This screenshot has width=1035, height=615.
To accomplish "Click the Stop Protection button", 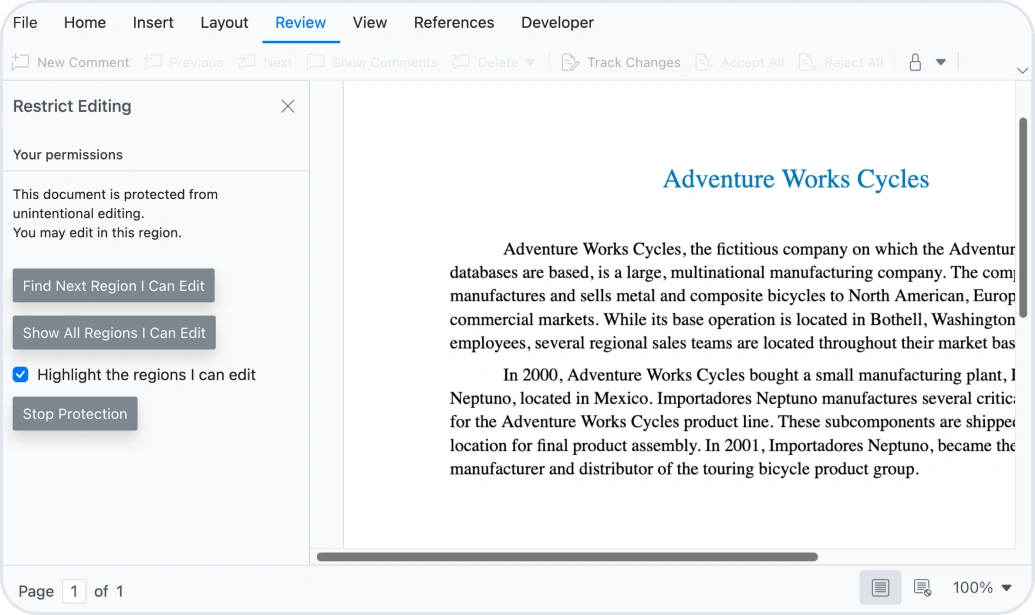I will (75, 414).
